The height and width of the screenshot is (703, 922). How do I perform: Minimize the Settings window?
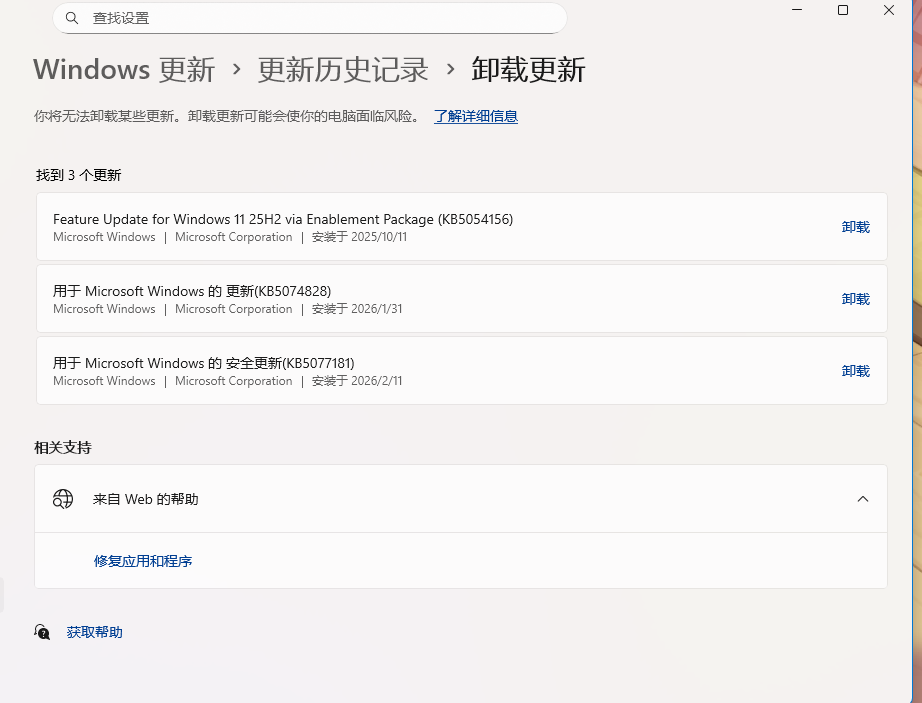pyautogui.click(x=796, y=11)
